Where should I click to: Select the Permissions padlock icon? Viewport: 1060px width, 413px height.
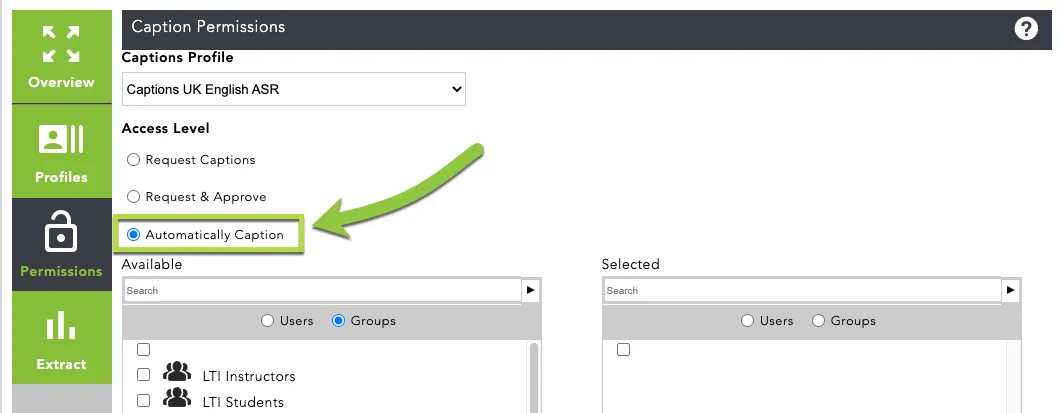point(62,232)
